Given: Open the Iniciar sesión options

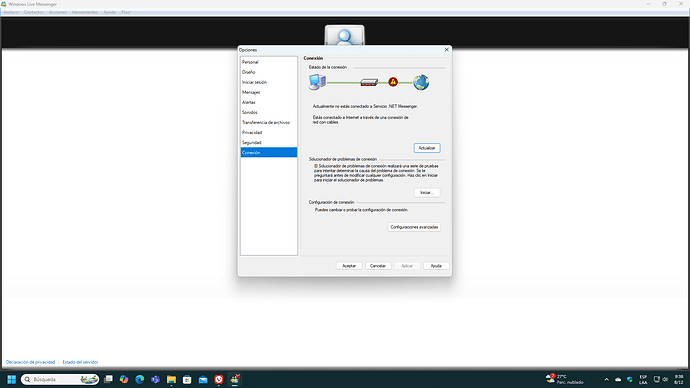Looking at the screenshot, I should [x=268, y=82].
